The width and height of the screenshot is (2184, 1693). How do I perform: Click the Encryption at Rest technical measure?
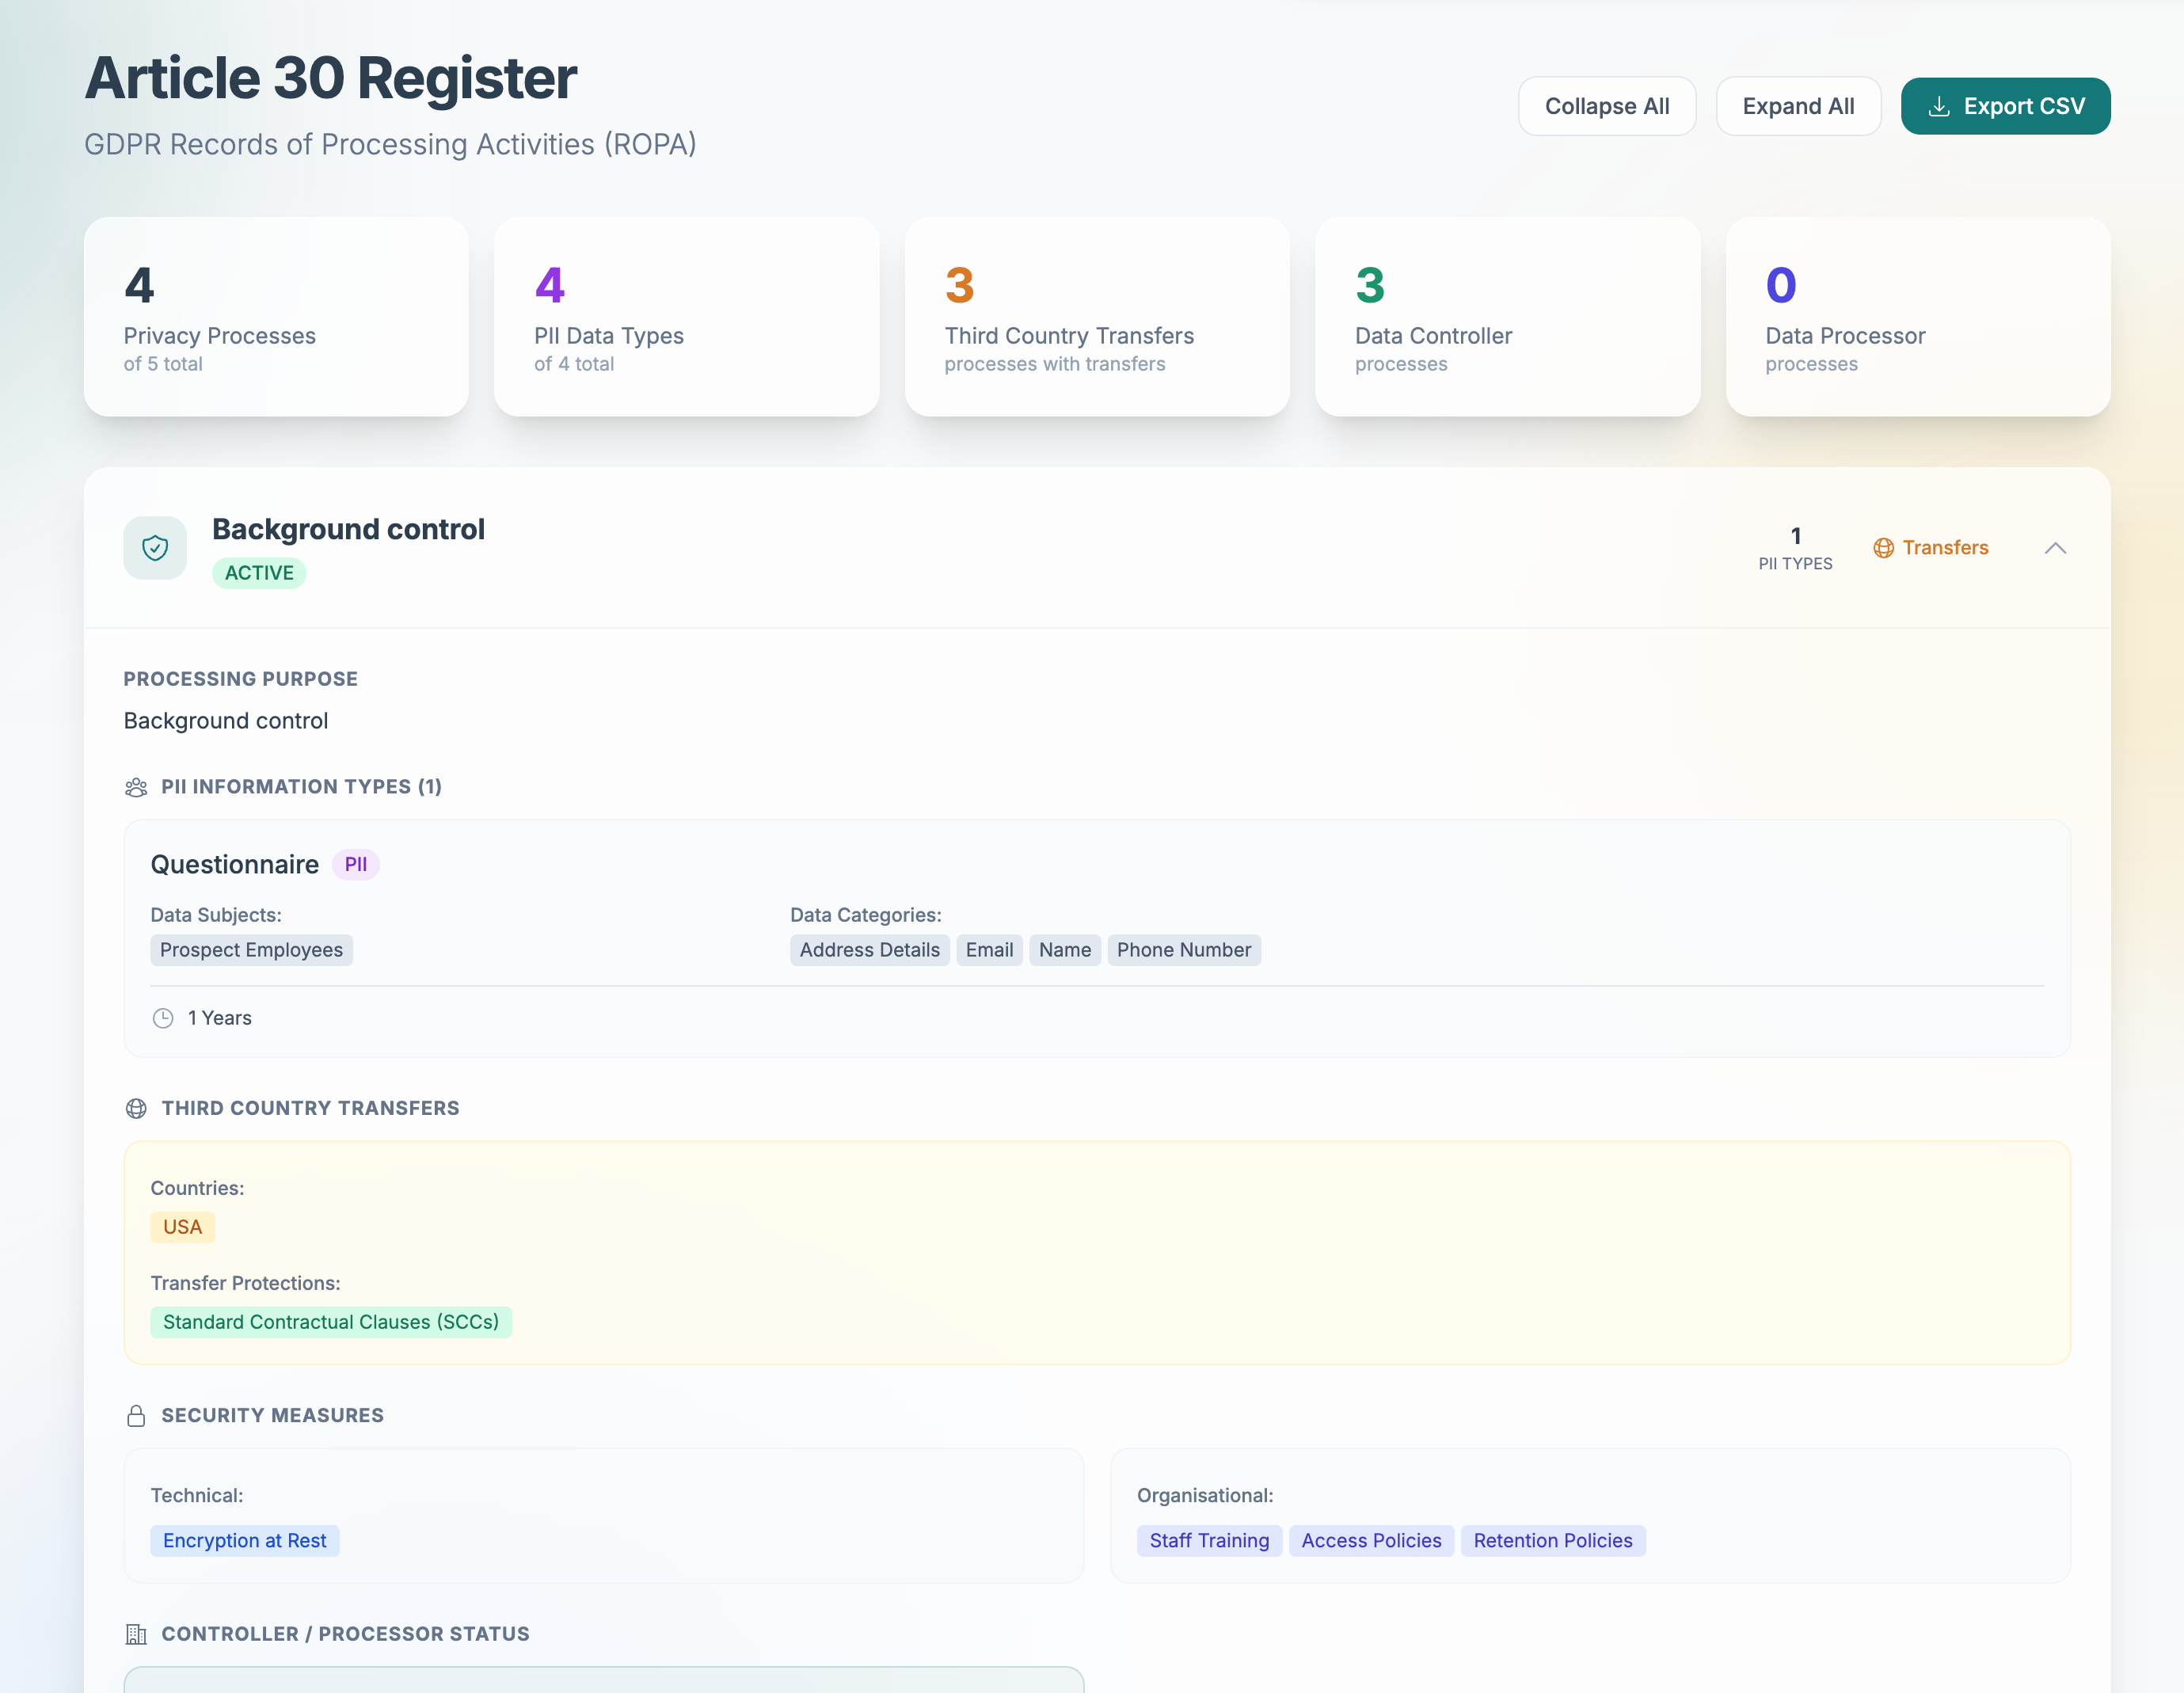click(244, 1540)
